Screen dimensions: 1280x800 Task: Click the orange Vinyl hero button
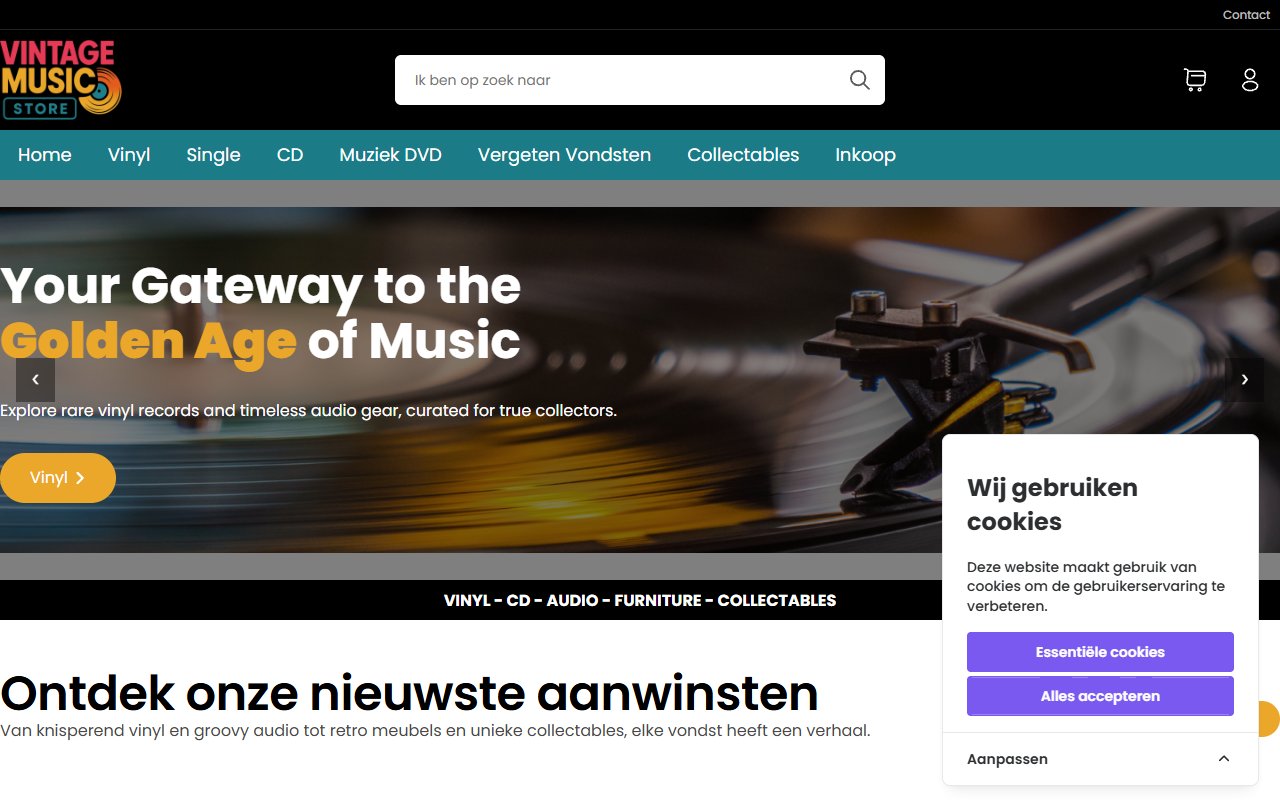pos(58,478)
